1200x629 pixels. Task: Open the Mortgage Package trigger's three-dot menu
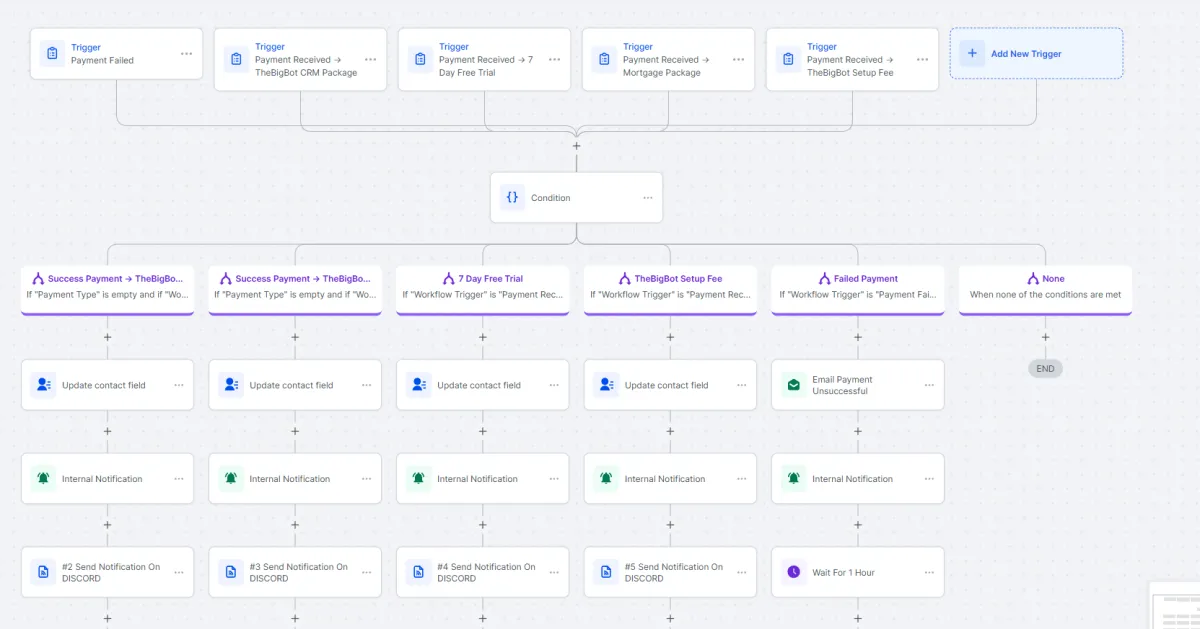point(739,59)
